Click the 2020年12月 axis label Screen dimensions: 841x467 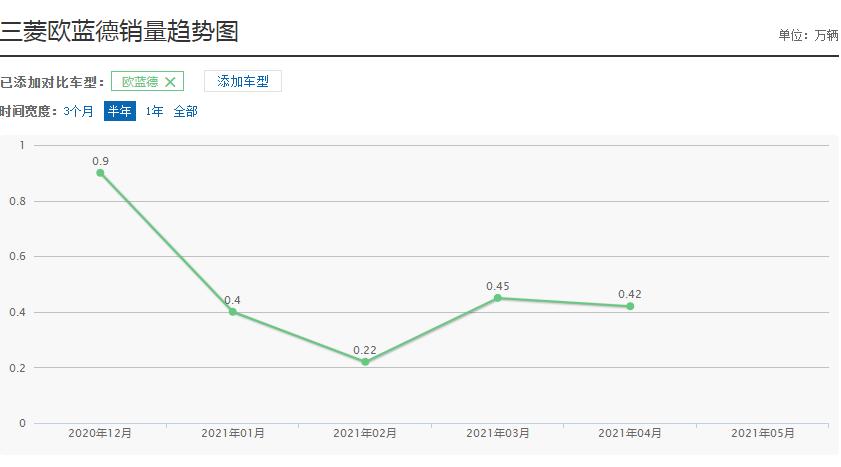[x=100, y=433]
